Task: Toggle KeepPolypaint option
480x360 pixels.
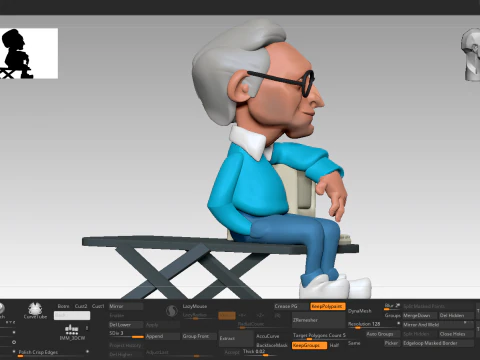Action: coord(327,306)
